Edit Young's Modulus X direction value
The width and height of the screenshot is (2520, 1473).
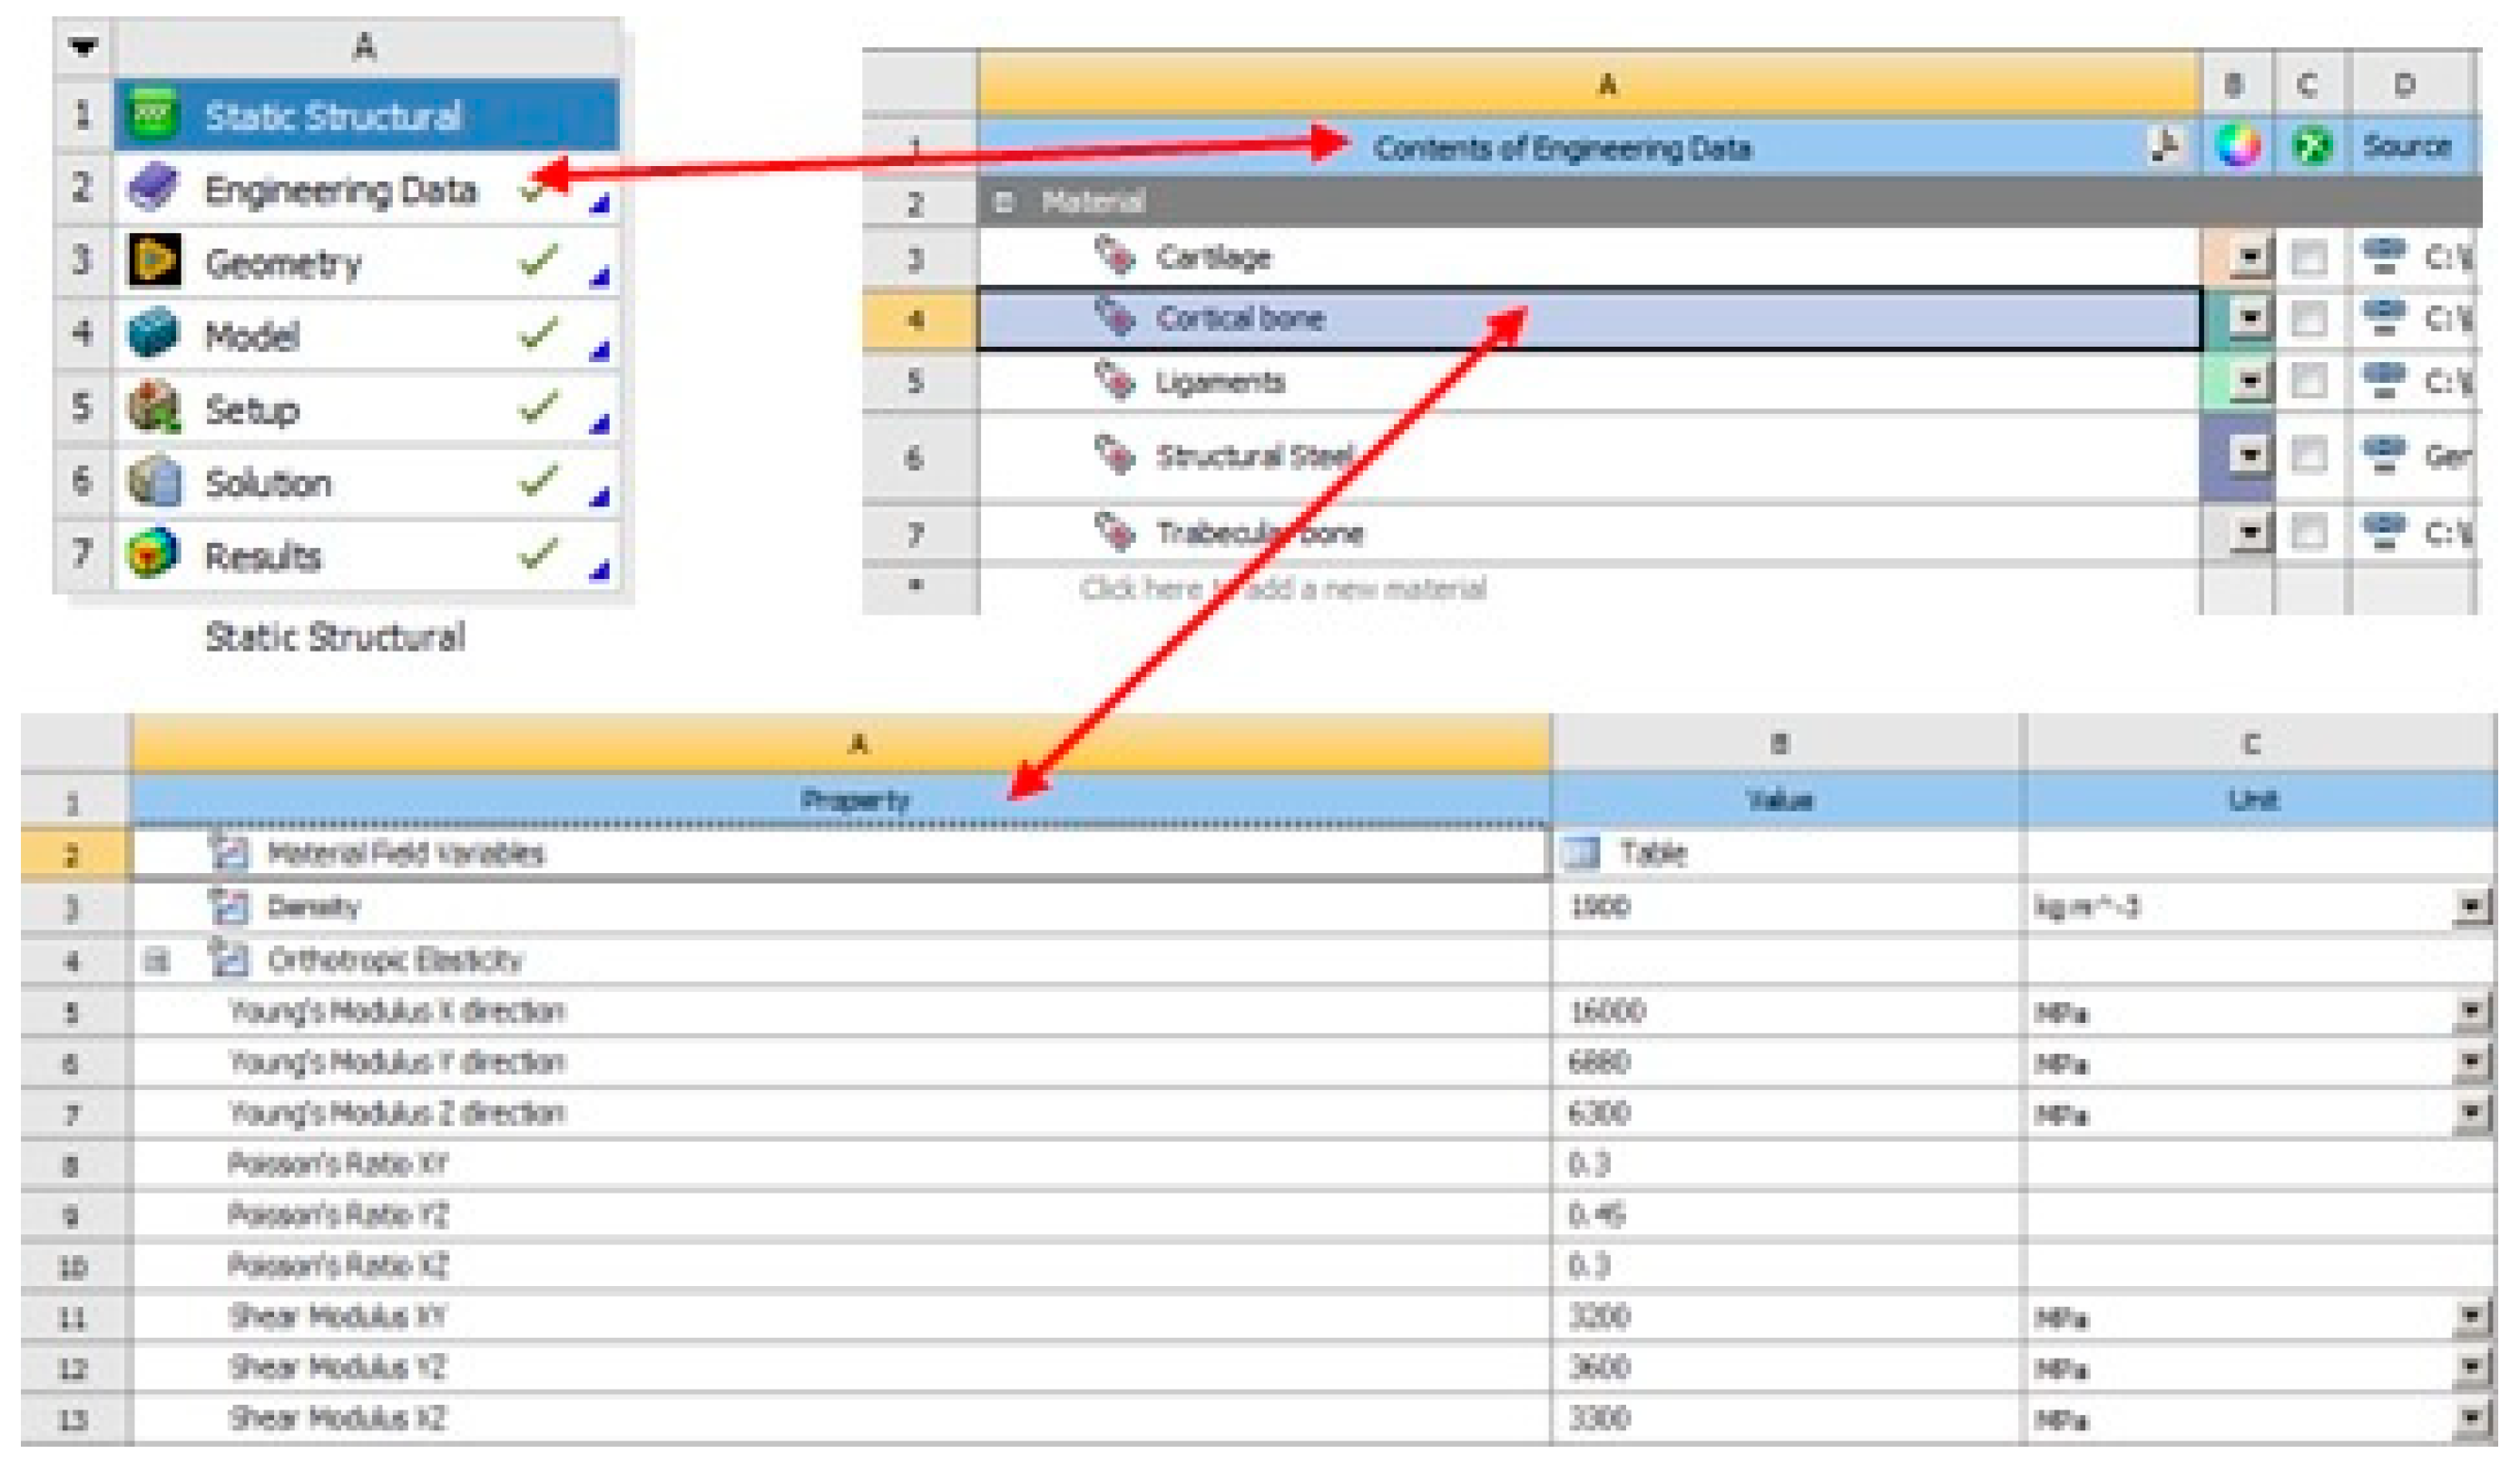pyautogui.click(x=1606, y=1012)
